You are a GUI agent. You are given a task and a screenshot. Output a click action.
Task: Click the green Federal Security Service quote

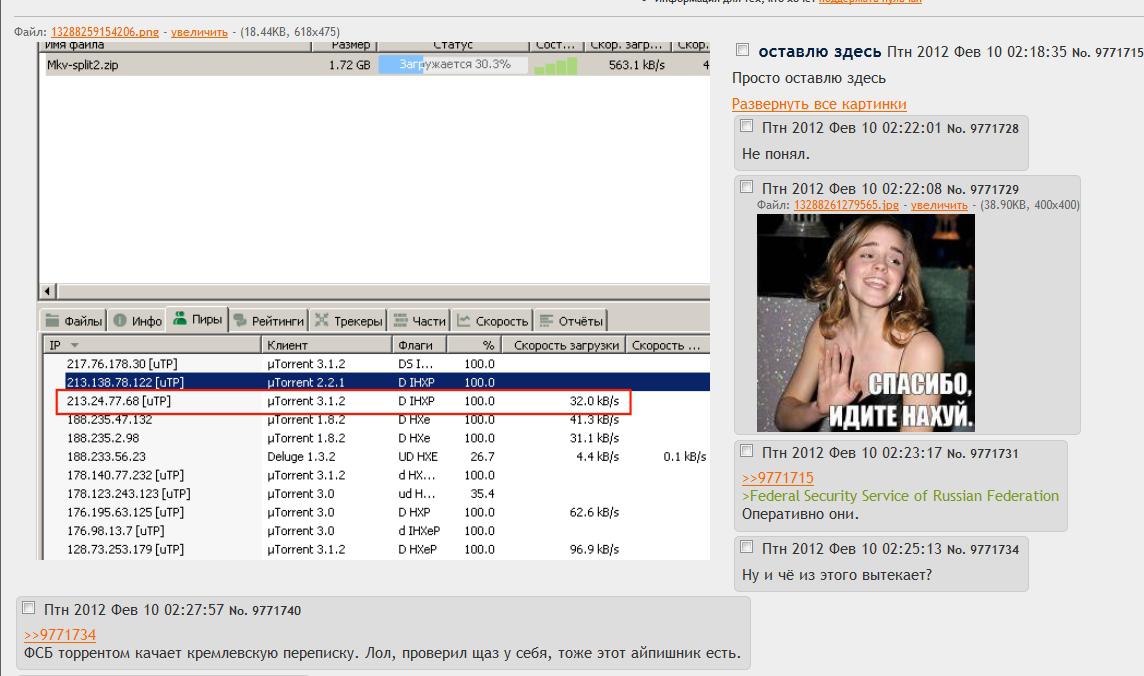pyautogui.click(x=900, y=496)
